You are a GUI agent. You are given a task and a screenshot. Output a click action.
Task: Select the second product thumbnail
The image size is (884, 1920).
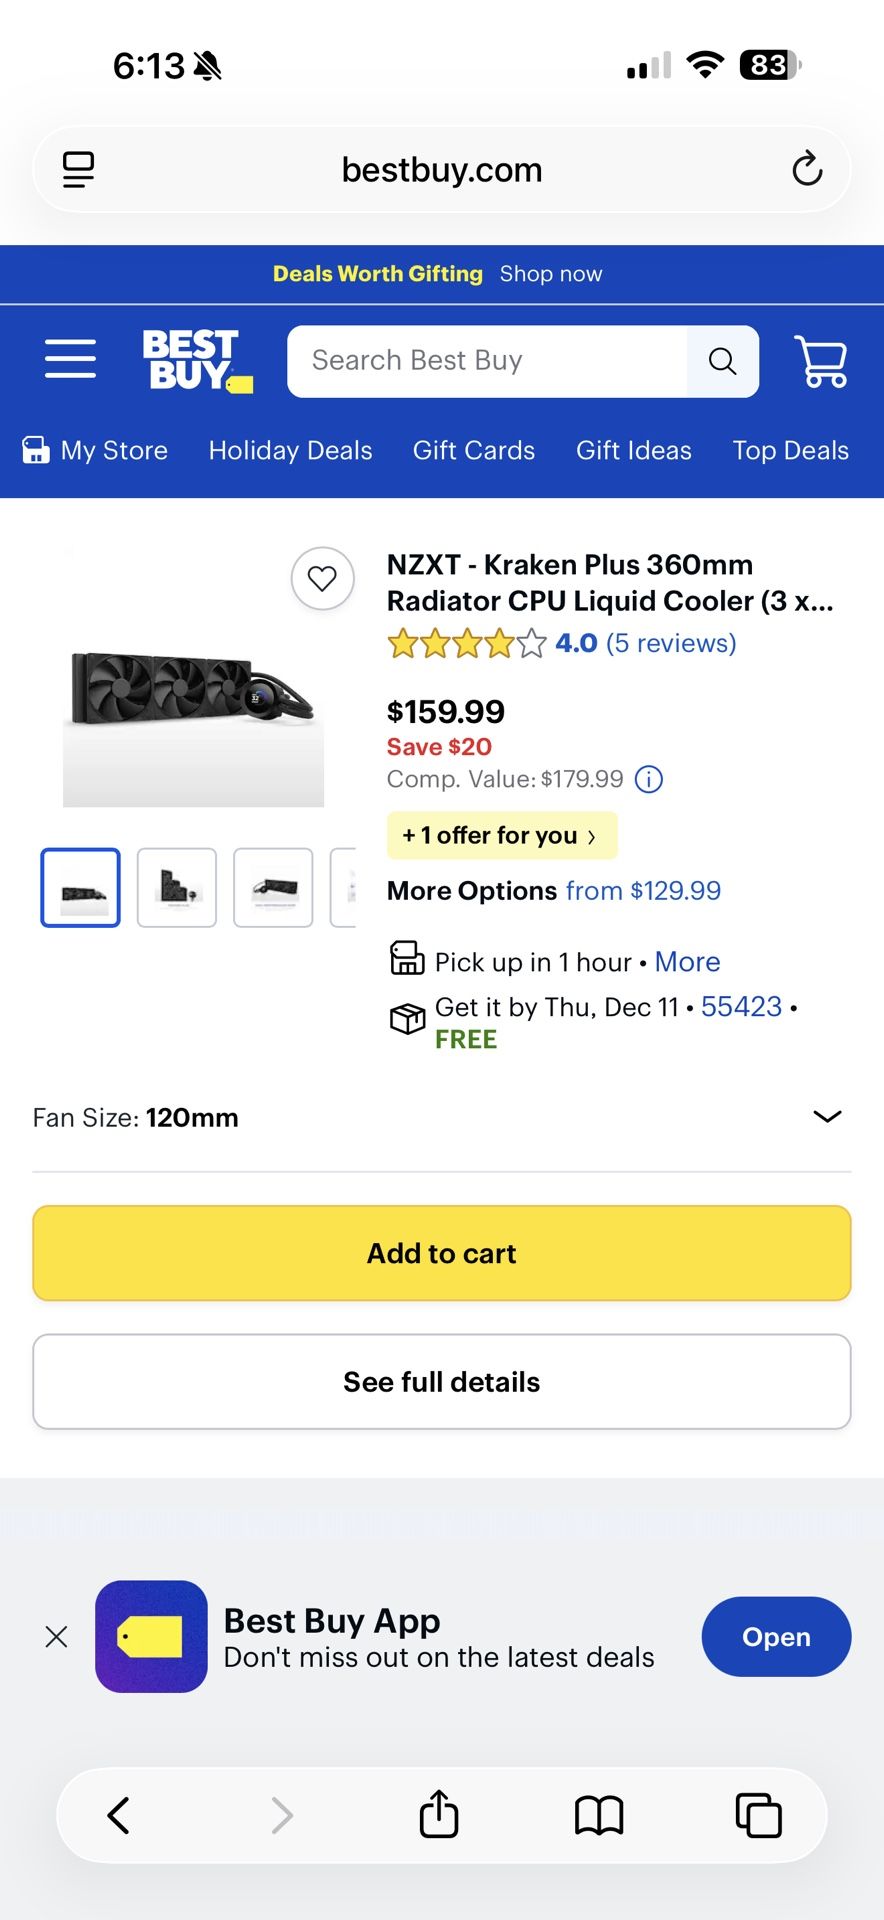(176, 887)
